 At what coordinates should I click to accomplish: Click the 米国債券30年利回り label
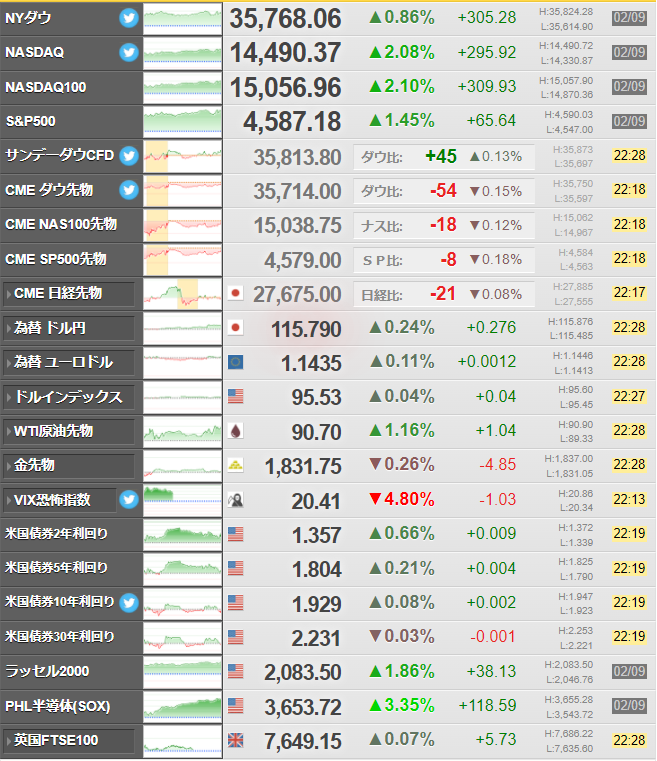tap(60, 637)
